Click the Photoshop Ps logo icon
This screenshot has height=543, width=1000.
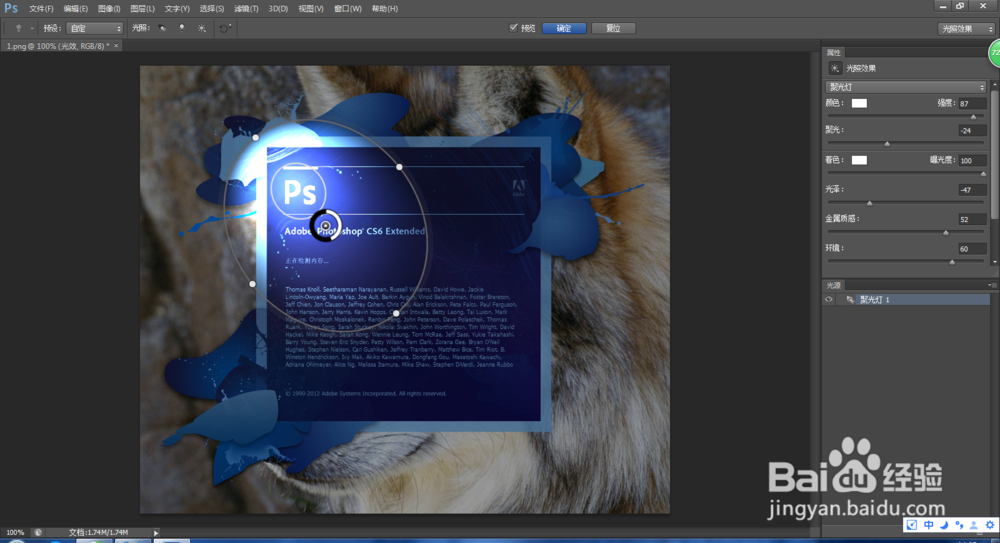pos(11,8)
